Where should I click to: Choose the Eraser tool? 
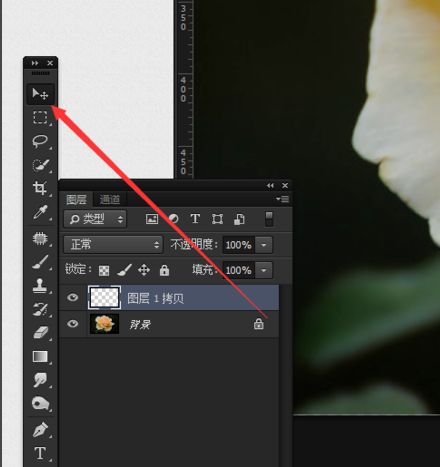coord(40,333)
